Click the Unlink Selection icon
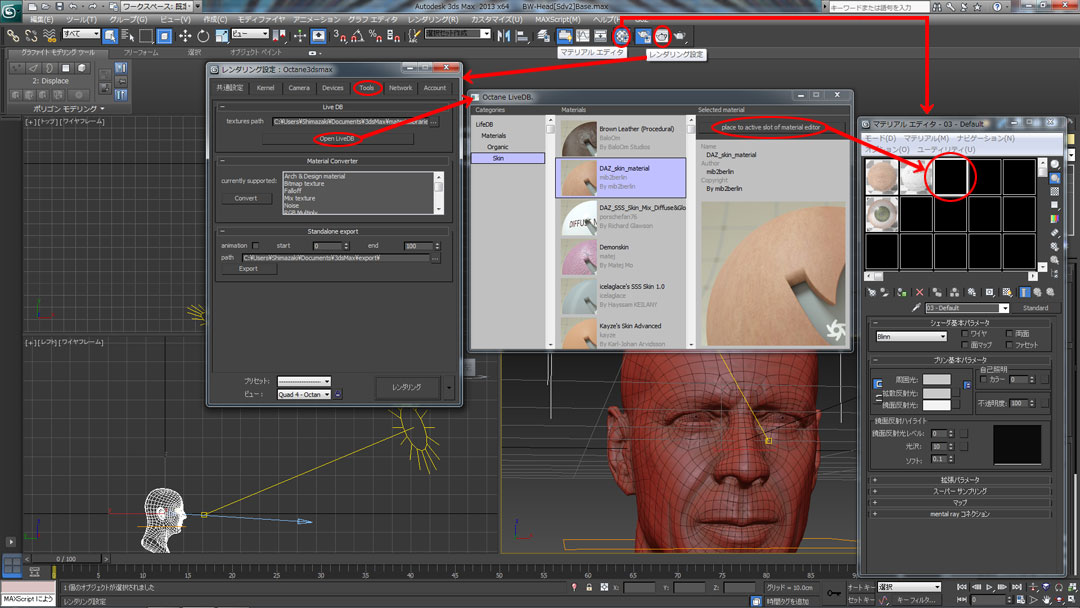The height and width of the screenshot is (608, 1080). (x=31, y=36)
